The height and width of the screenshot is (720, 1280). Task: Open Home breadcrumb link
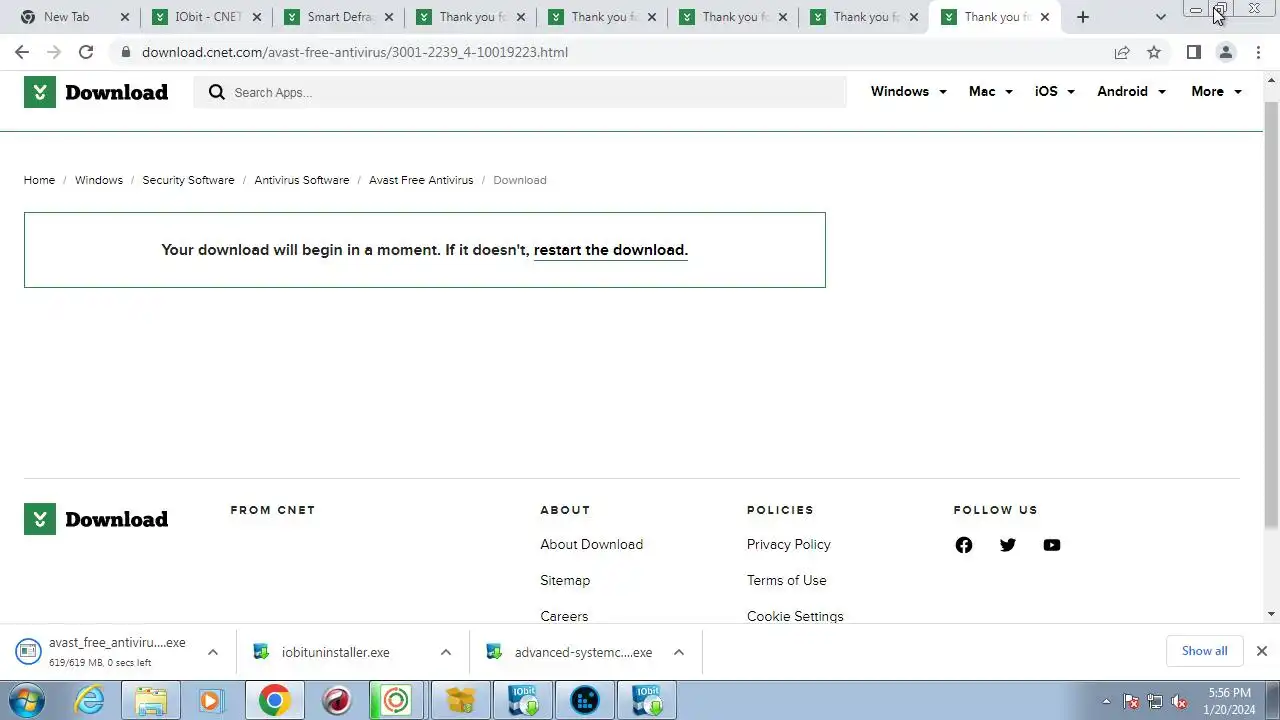point(39,180)
